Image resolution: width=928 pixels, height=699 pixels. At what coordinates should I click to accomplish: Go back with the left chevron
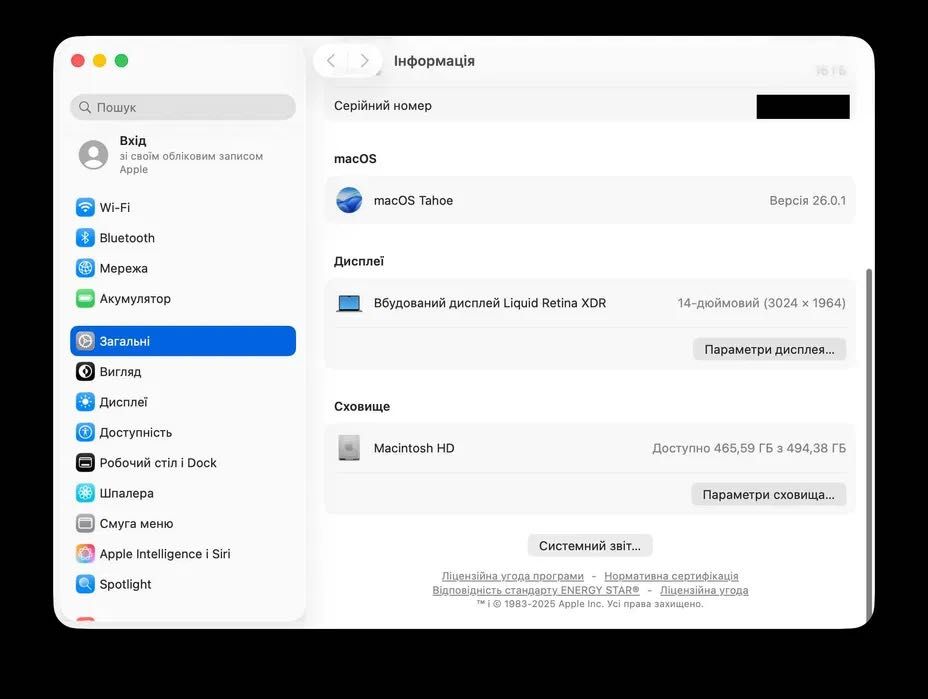click(331, 60)
